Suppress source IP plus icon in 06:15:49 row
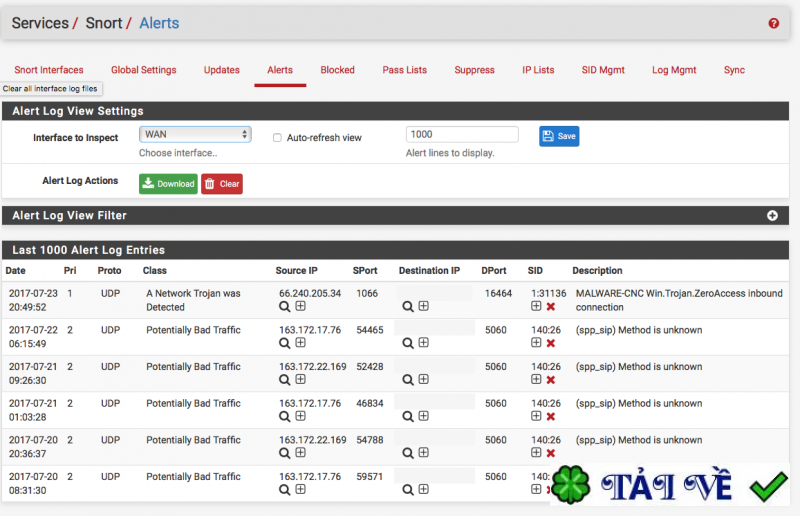This screenshot has height=516, width=800. click(x=301, y=342)
